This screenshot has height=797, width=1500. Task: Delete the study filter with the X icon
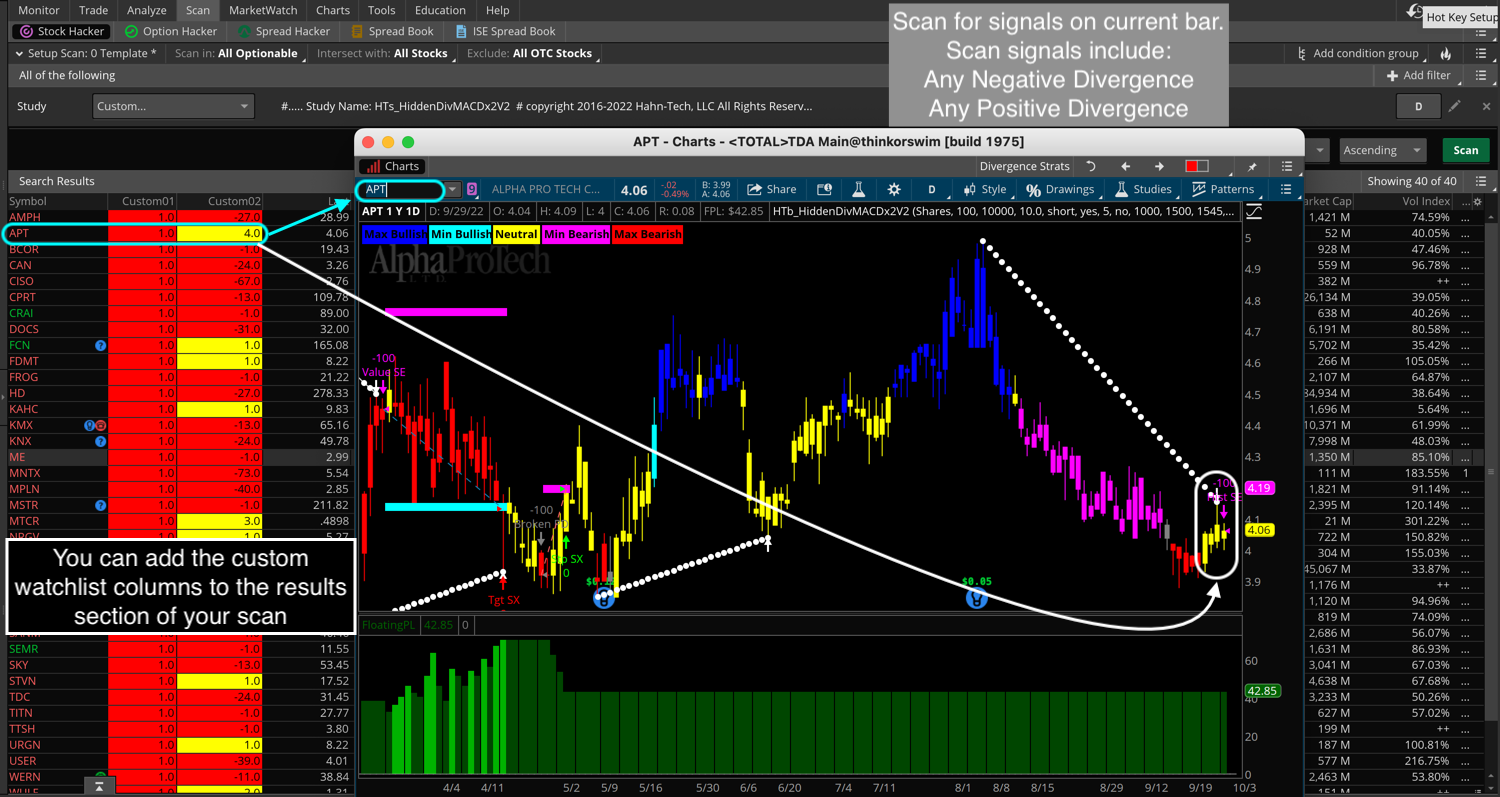(x=1486, y=106)
